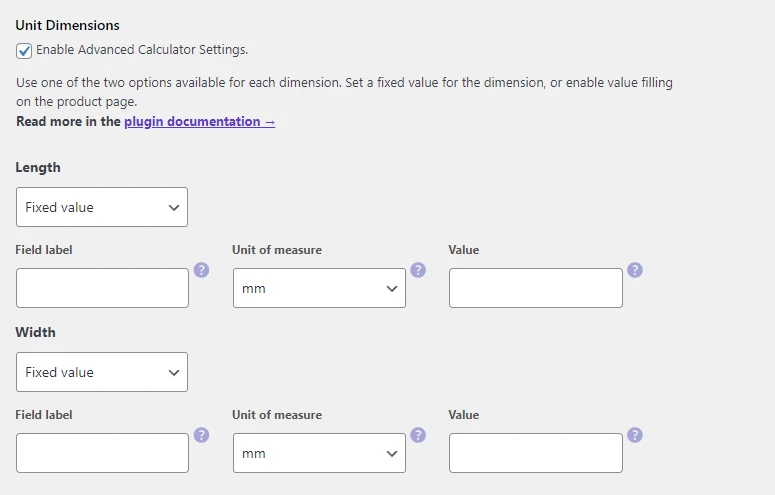Focus the Width Field label text box
Screen dimensions: 775x495
pyautogui.click(x=102, y=453)
